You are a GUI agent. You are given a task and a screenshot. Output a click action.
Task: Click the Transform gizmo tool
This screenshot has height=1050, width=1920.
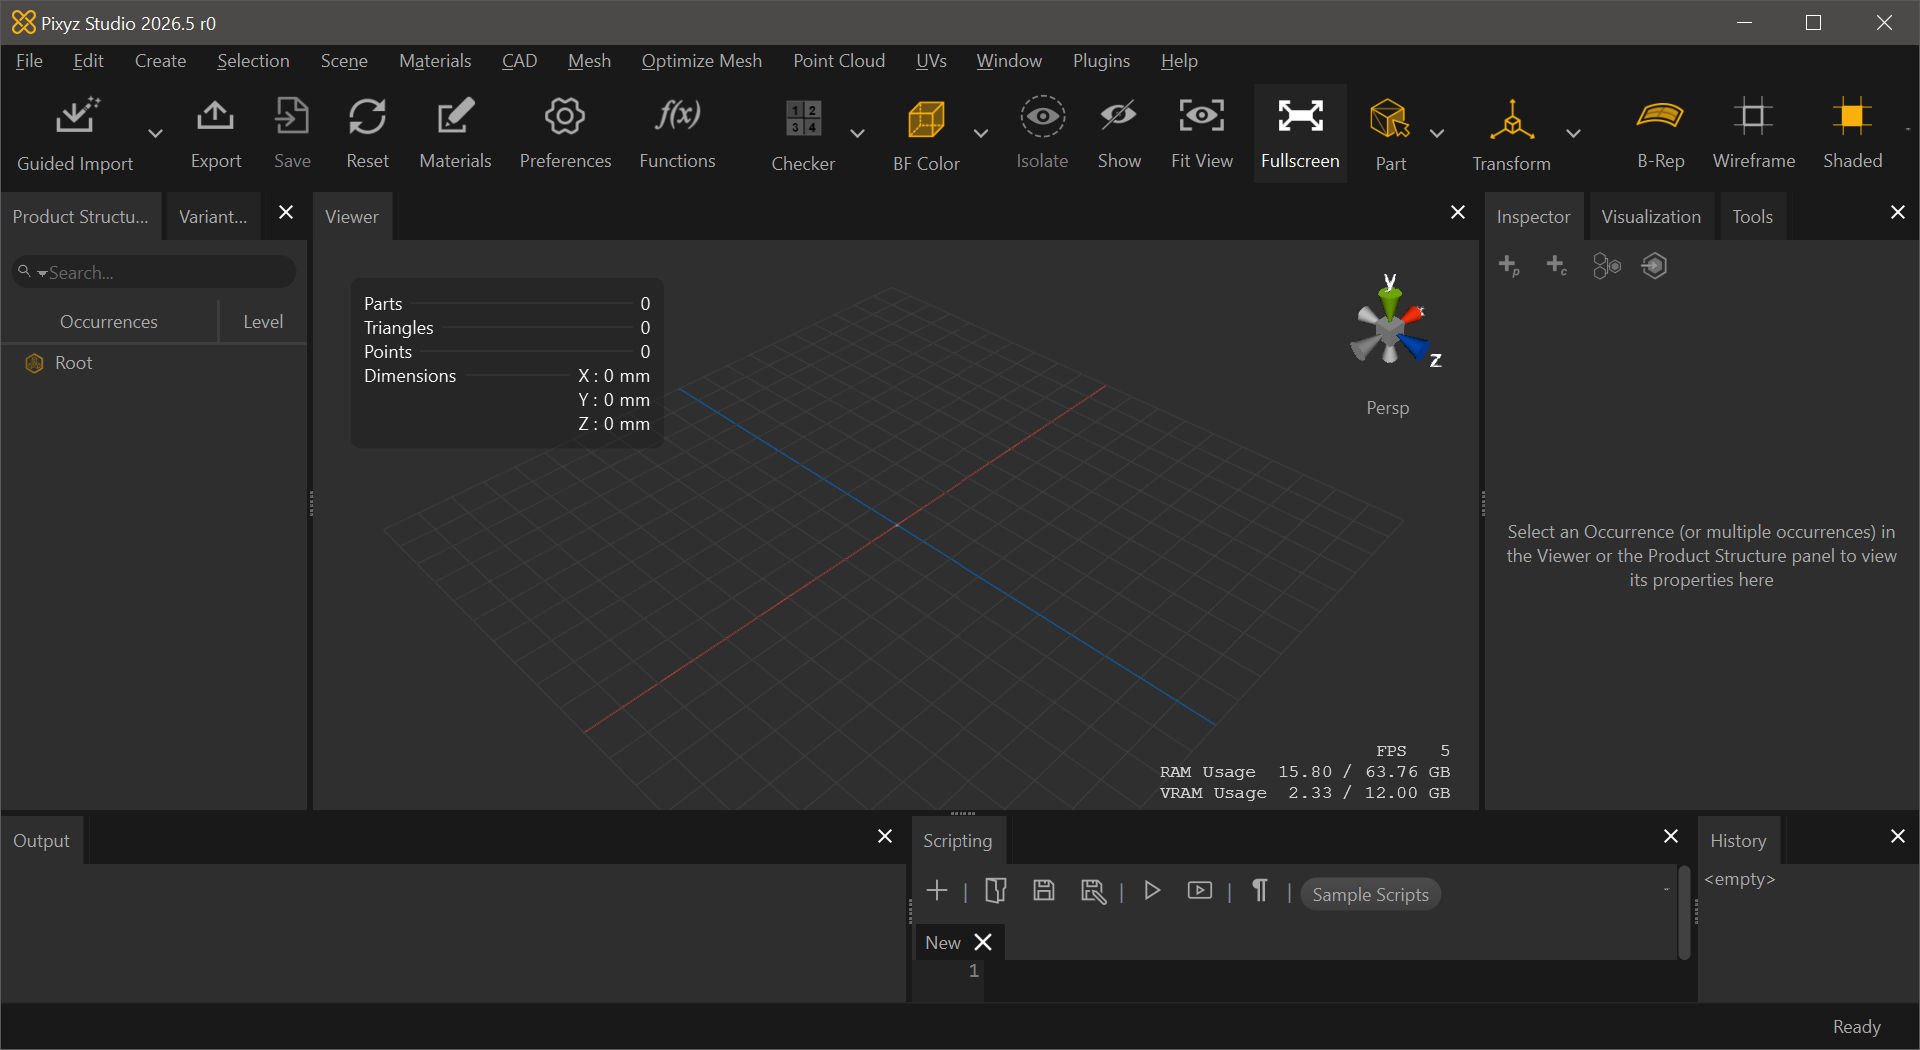pyautogui.click(x=1511, y=133)
